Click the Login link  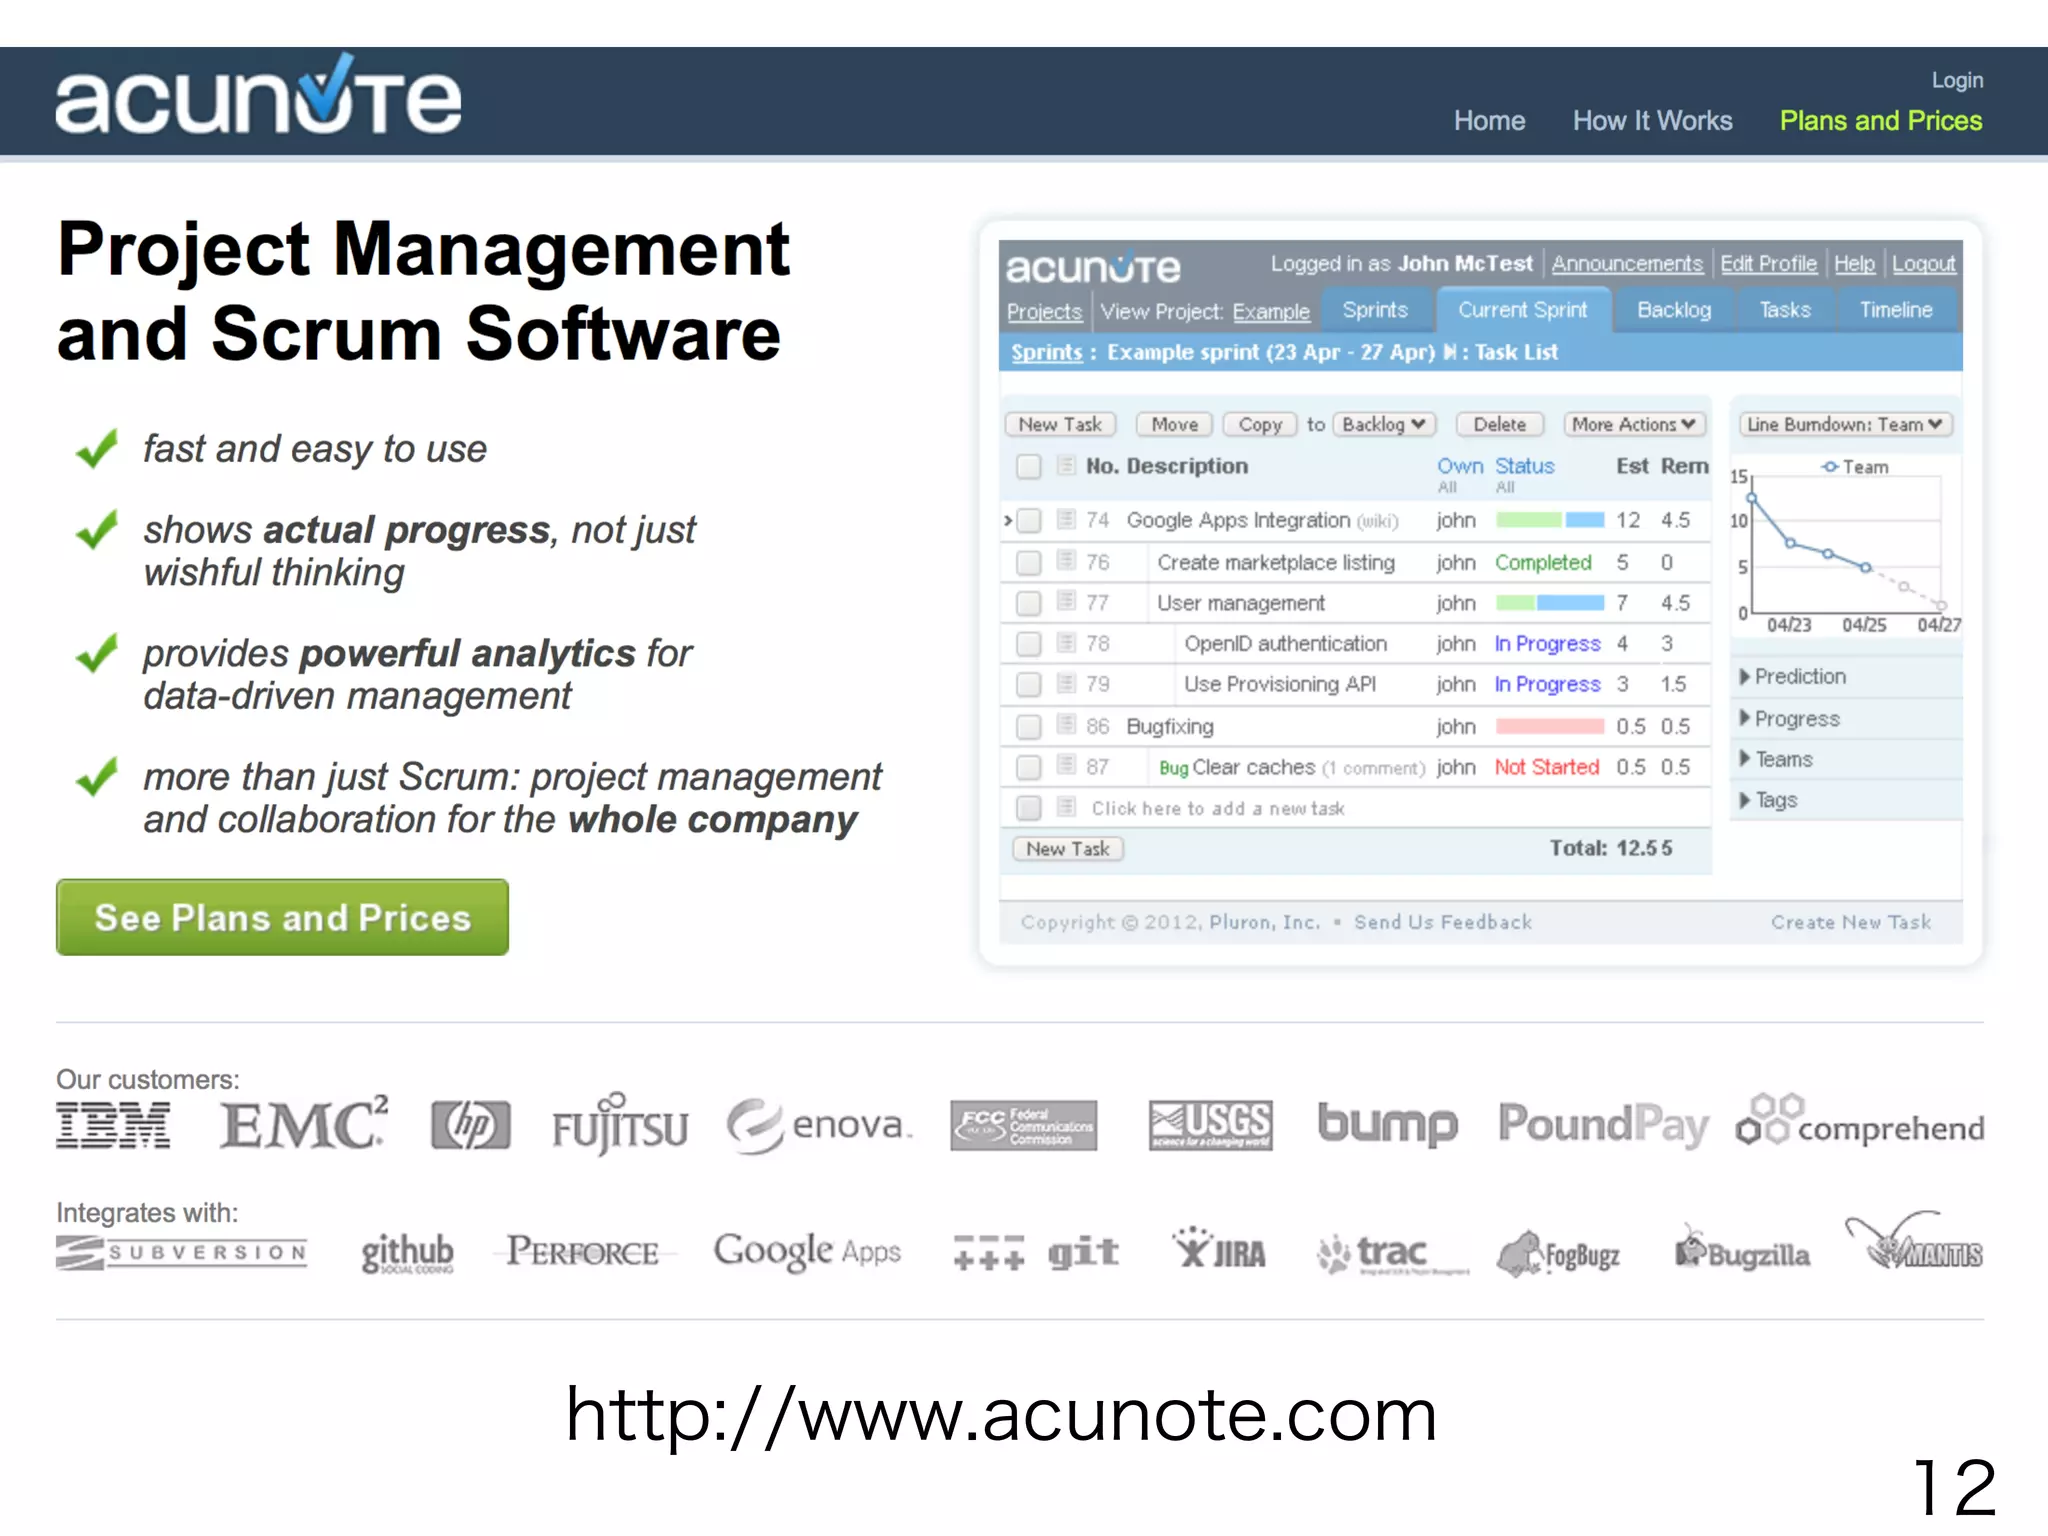pyautogui.click(x=1957, y=80)
